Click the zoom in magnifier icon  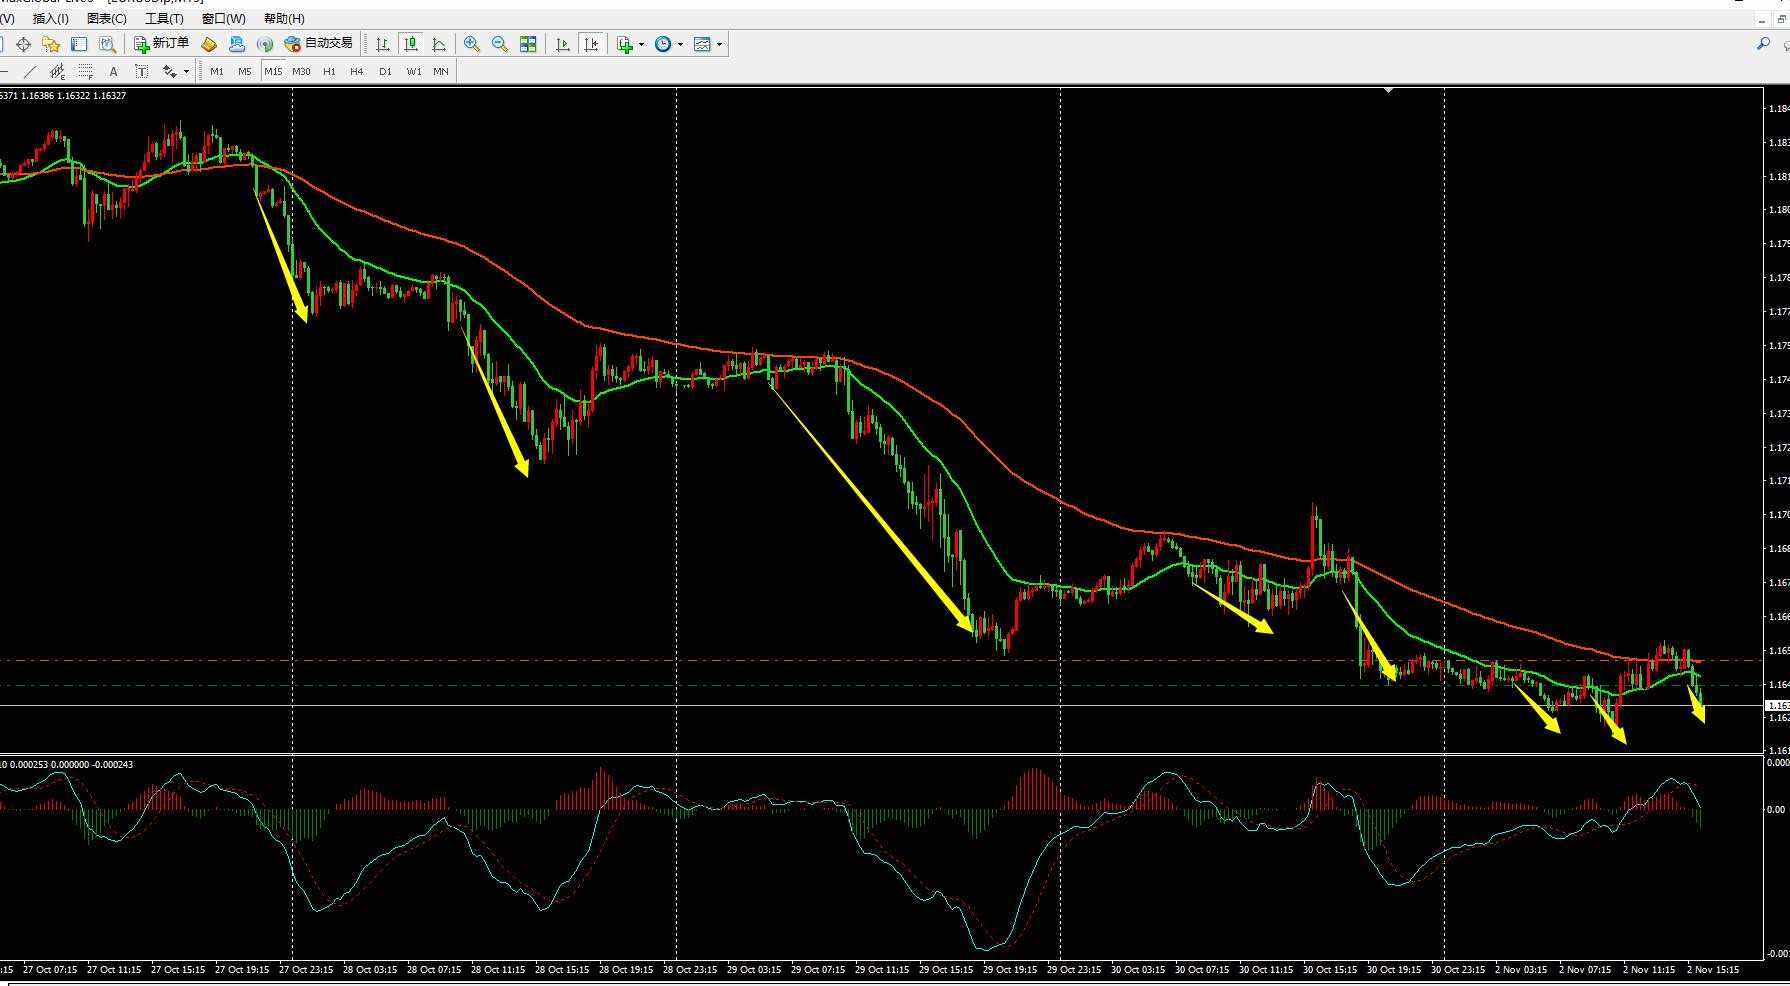pos(472,44)
